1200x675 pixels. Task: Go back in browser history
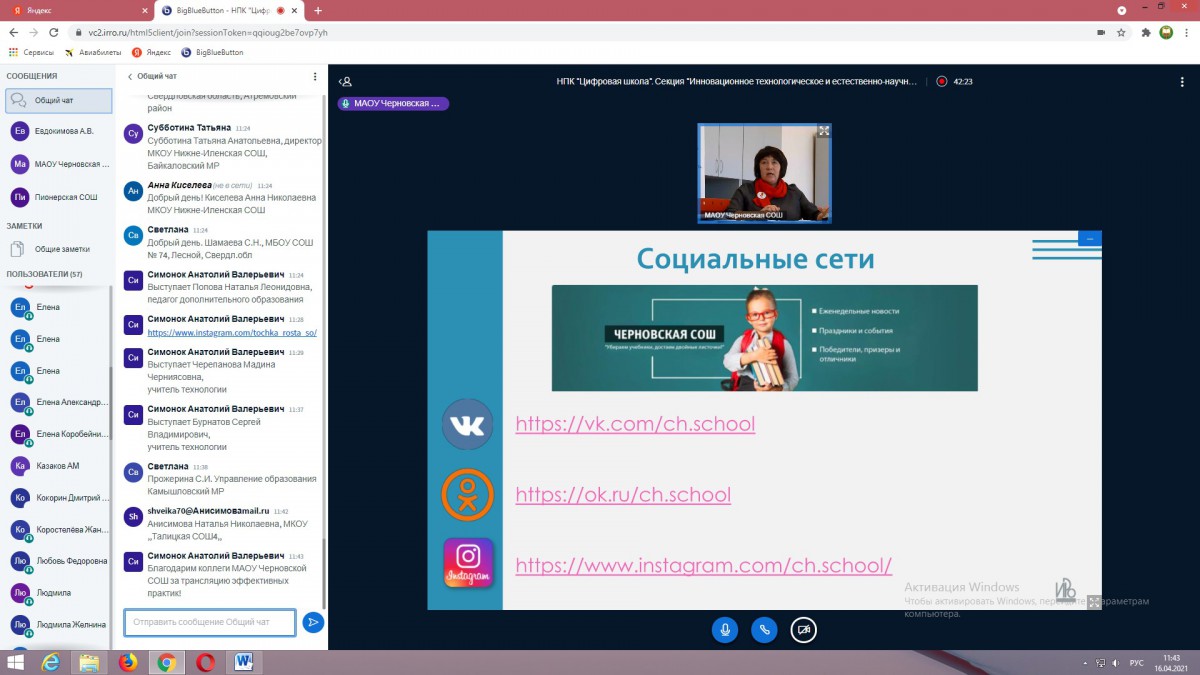click(x=13, y=32)
